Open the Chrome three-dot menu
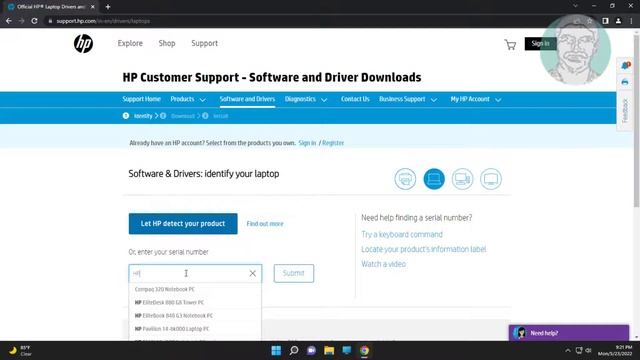Screen dimensions: 640x360 click(631, 21)
